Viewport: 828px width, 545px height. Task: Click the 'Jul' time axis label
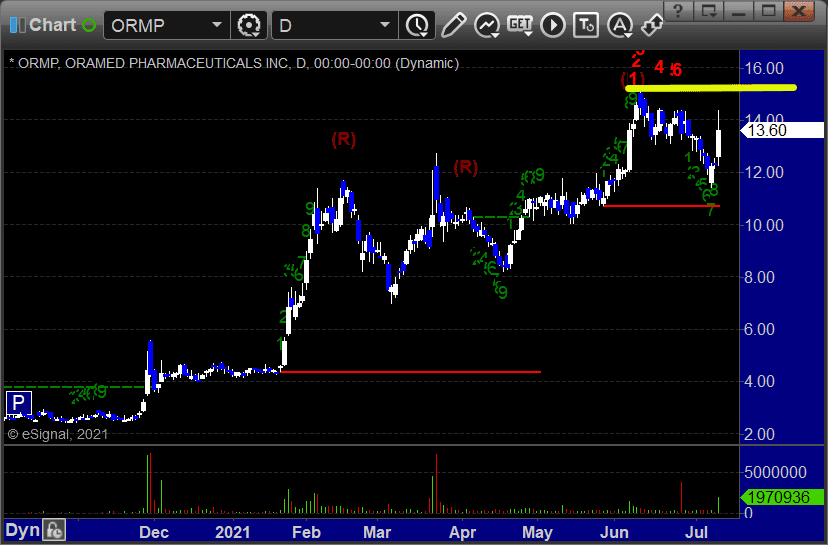pyautogui.click(x=697, y=532)
